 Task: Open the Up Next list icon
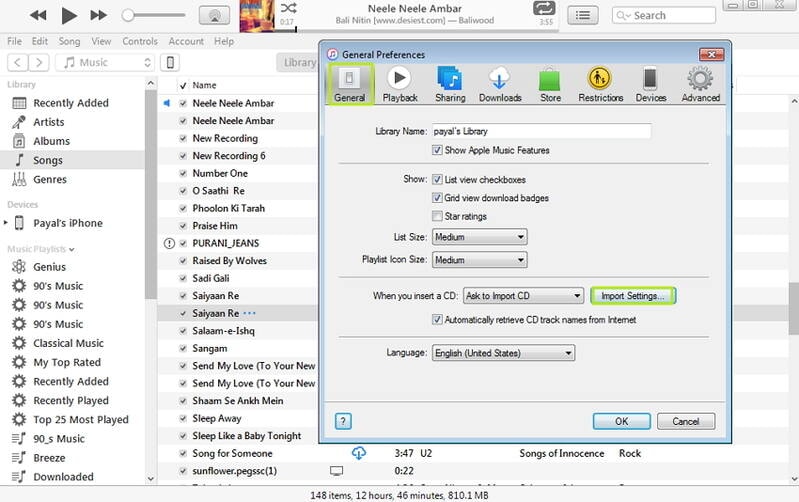point(582,15)
